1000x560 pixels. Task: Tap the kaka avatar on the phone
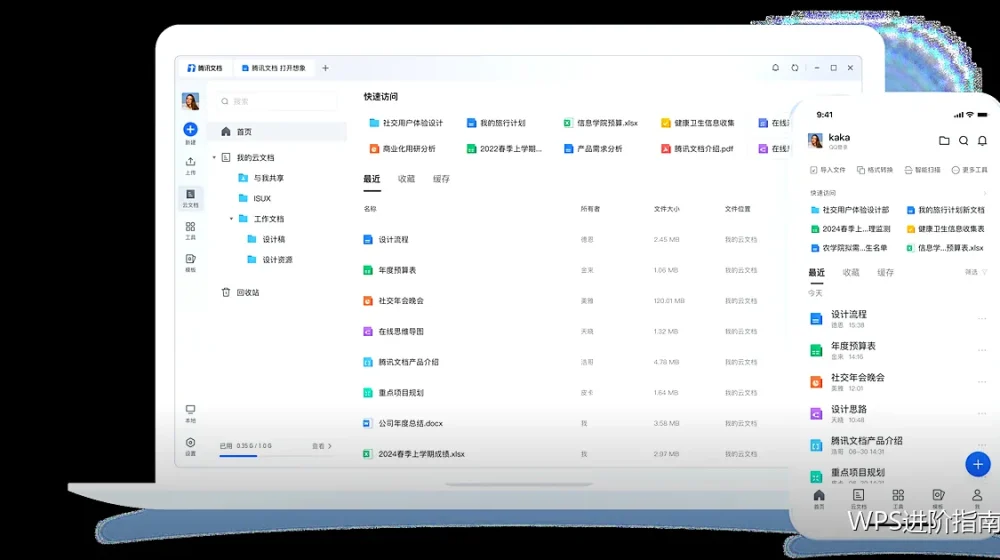coord(815,141)
